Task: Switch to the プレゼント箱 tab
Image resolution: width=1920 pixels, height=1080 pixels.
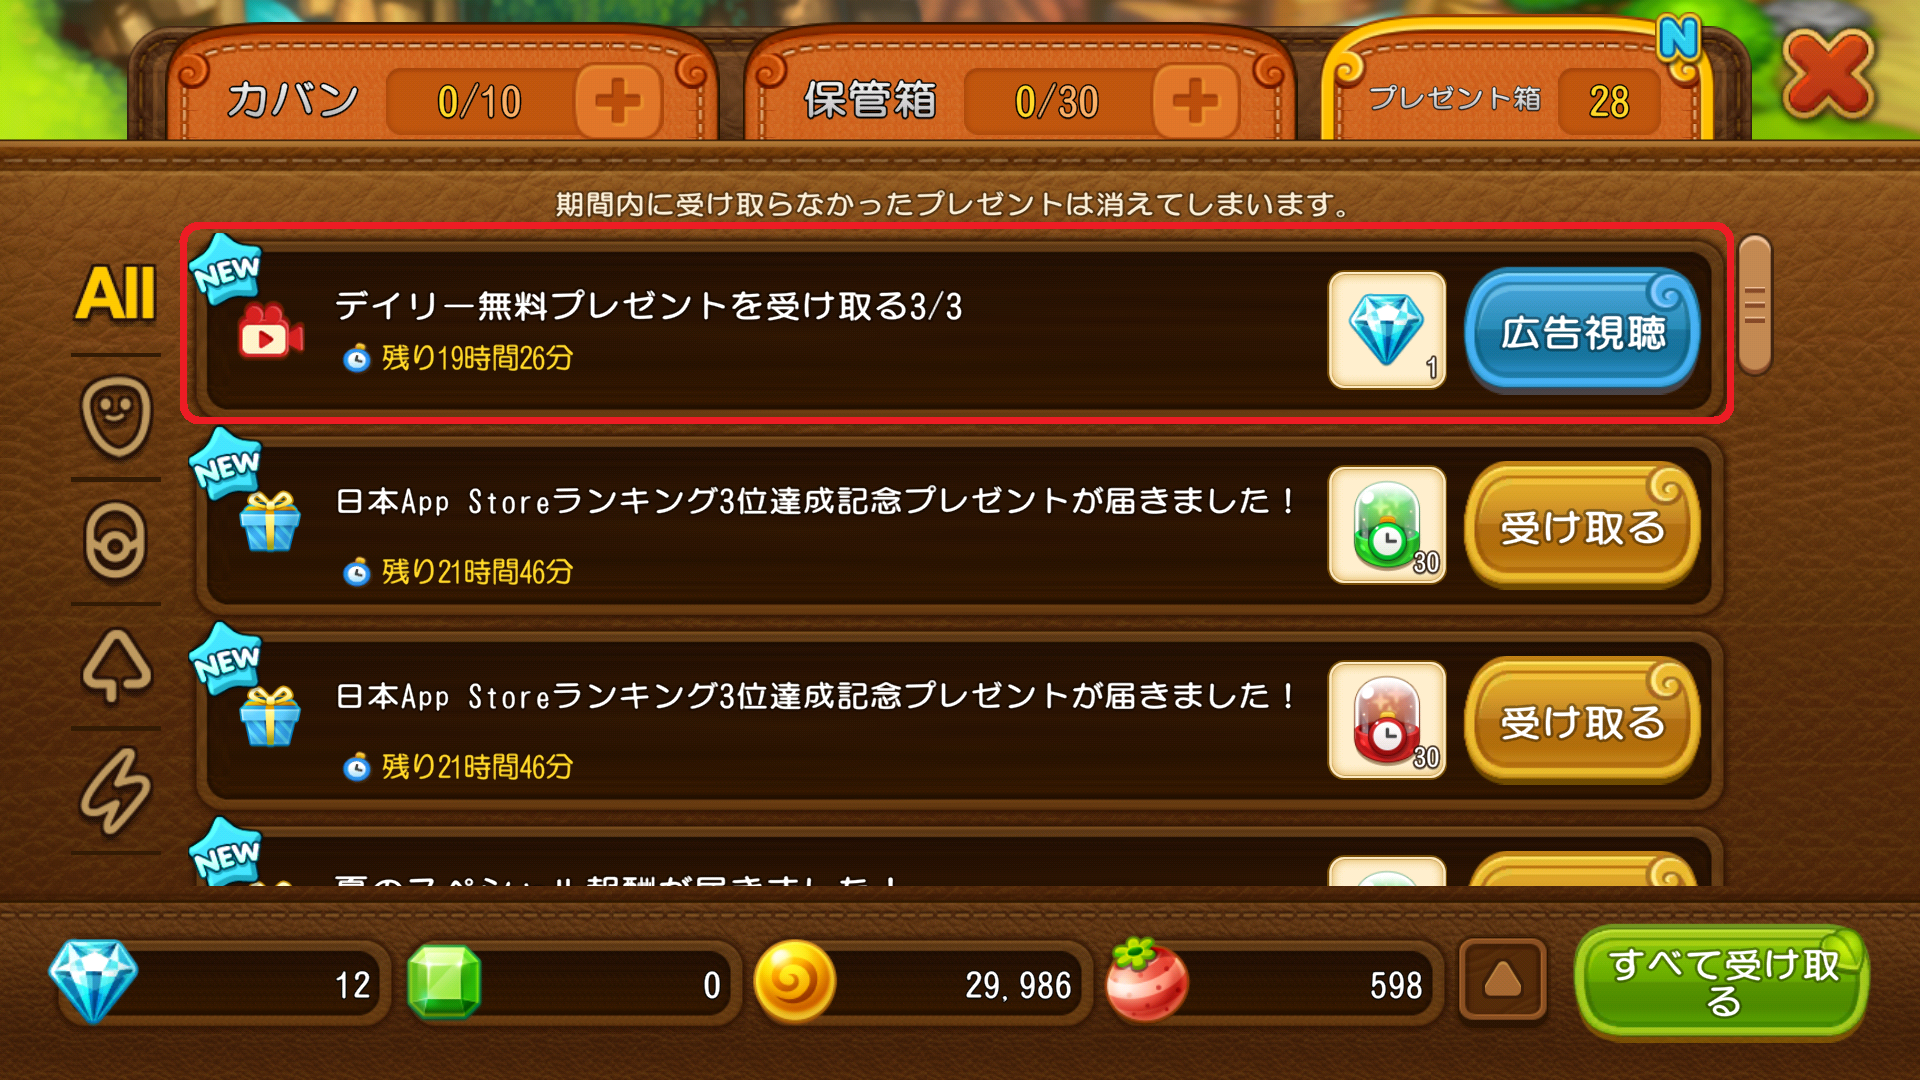Action: (x=1515, y=90)
